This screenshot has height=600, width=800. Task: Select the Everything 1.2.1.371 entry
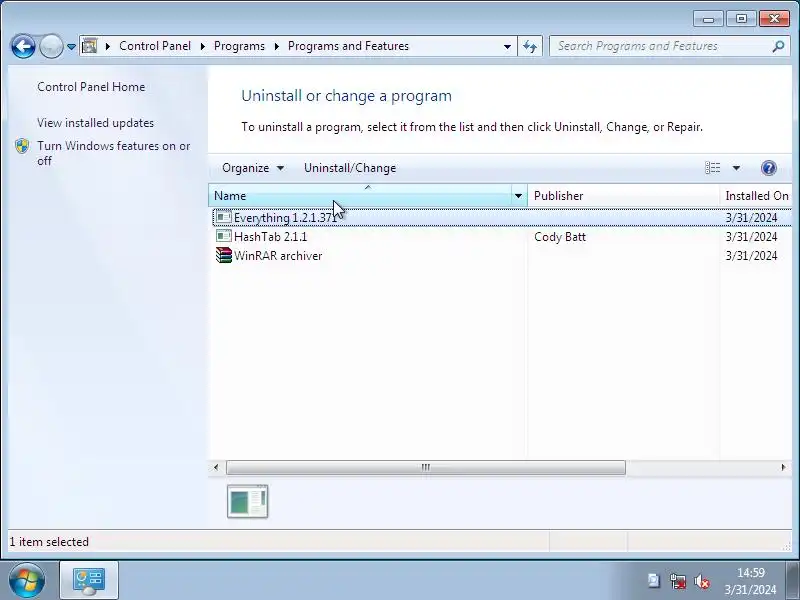point(502,218)
